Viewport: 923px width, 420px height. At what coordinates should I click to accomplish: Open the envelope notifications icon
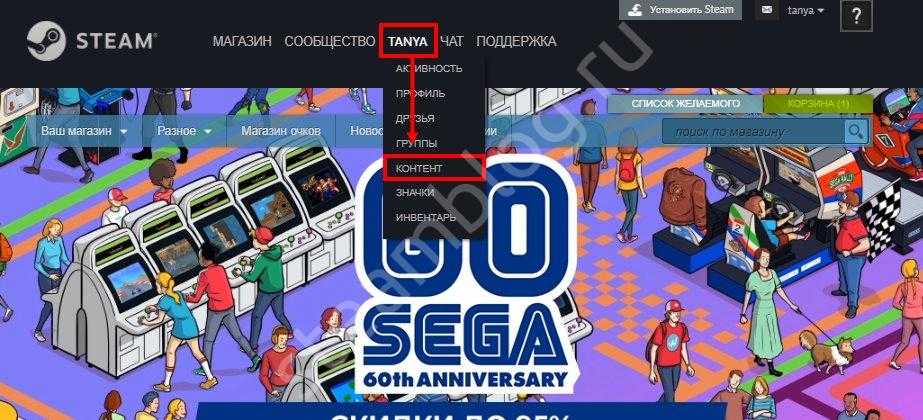767,10
